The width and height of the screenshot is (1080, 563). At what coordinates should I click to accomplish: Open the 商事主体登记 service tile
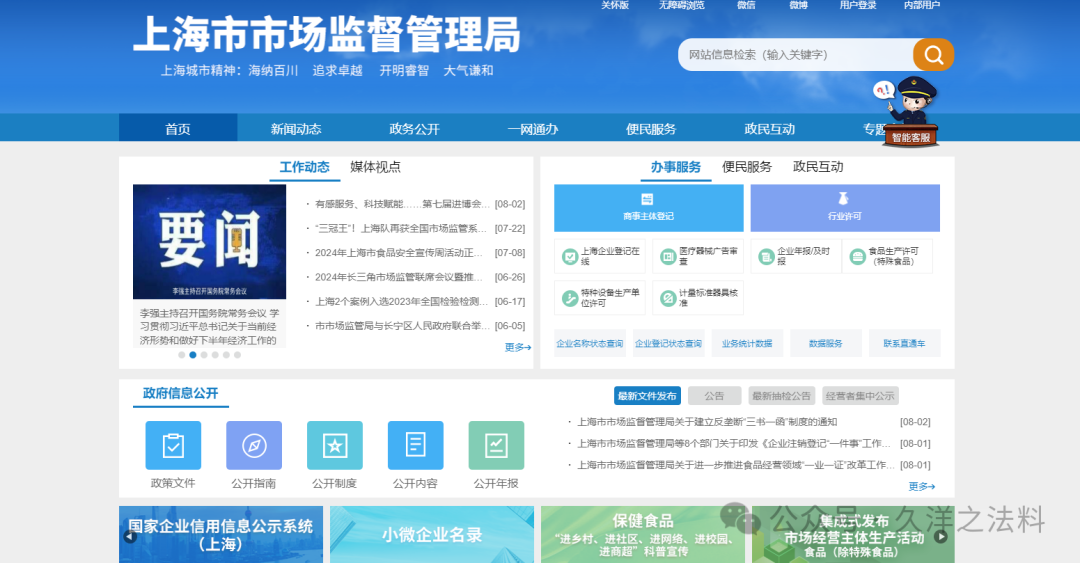coord(648,207)
